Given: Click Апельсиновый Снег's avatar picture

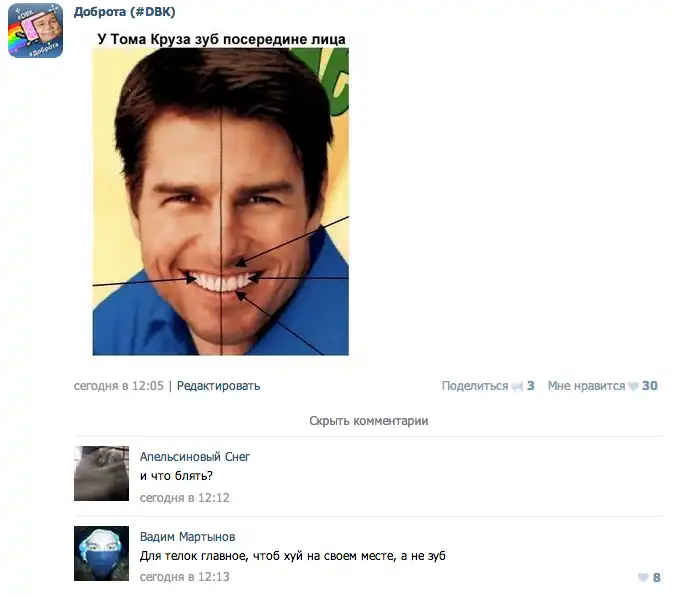Looking at the screenshot, I should [x=101, y=473].
